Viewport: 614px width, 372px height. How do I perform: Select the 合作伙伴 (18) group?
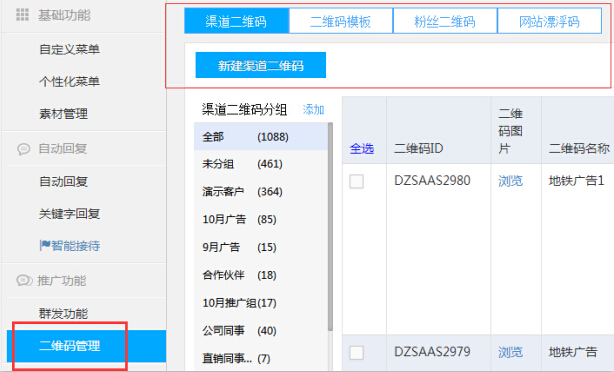click(261, 275)
